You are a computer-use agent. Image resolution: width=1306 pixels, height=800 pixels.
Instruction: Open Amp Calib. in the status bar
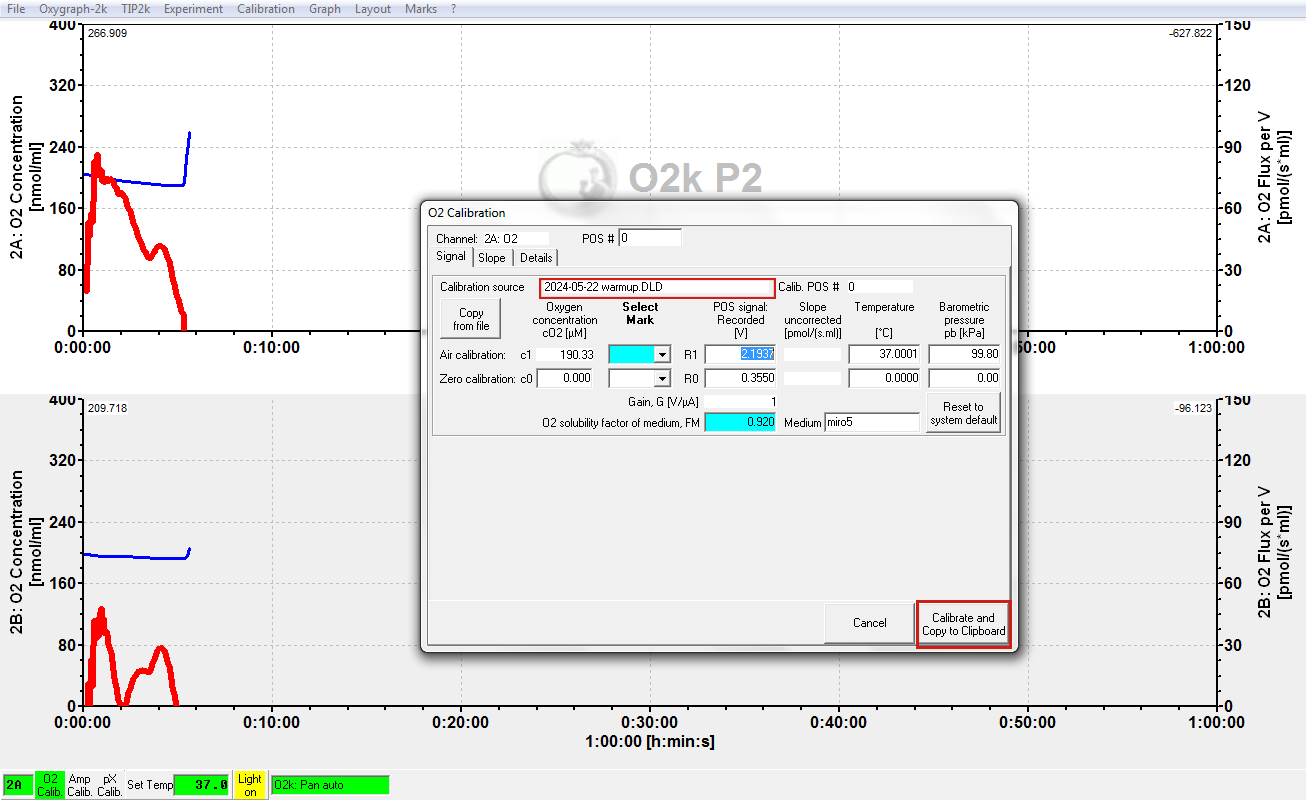point(80,785)
